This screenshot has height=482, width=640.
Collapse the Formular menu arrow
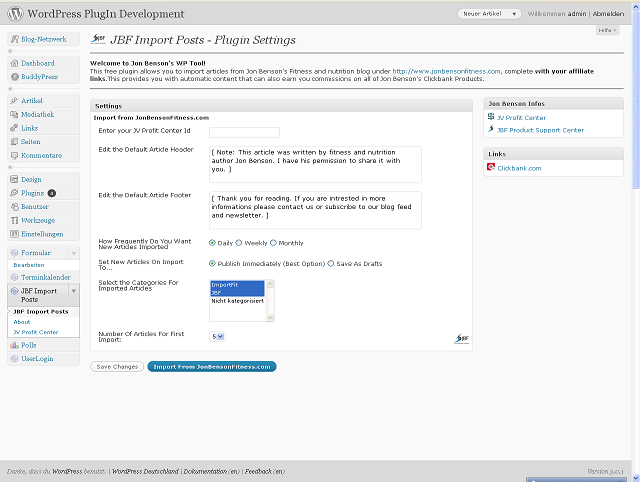pyautogui.click(x=74, y=253)
